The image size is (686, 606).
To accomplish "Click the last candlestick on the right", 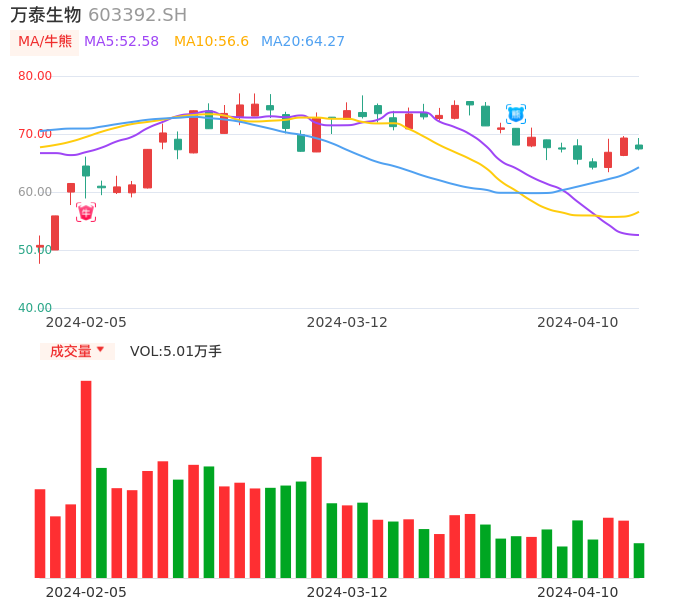I will tap(639, 146).
